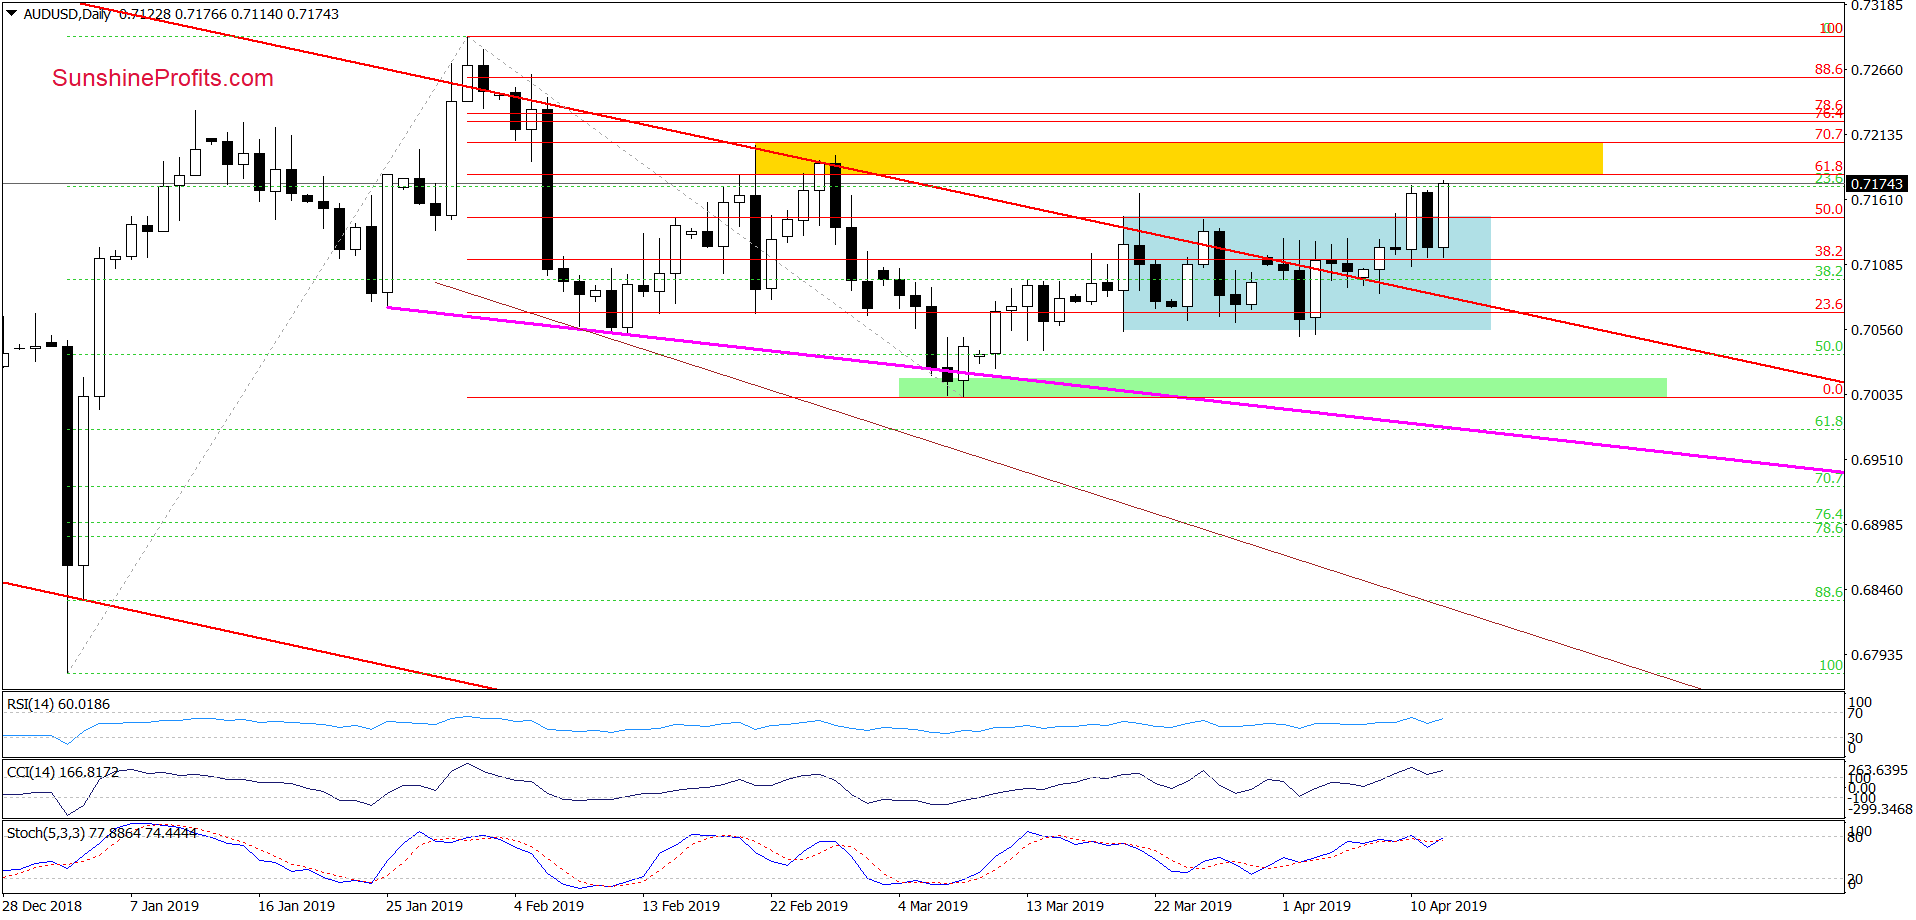
Task: Click the green 88.6 Fibonacci level label
Action: point(1829,592)
